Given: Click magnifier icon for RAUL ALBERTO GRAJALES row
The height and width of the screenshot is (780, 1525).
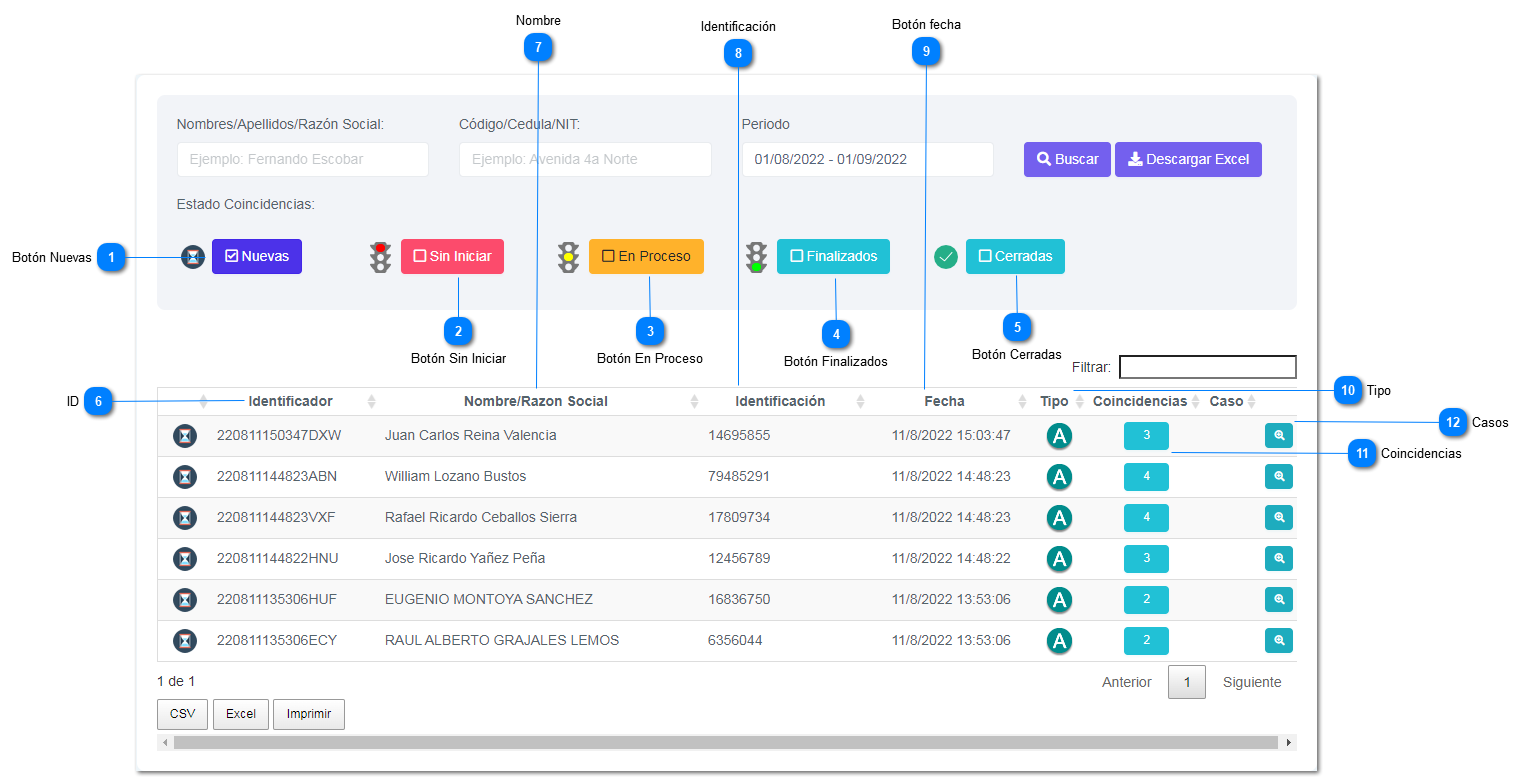Looking at the screenshot, I should [x=1278, y=641].
